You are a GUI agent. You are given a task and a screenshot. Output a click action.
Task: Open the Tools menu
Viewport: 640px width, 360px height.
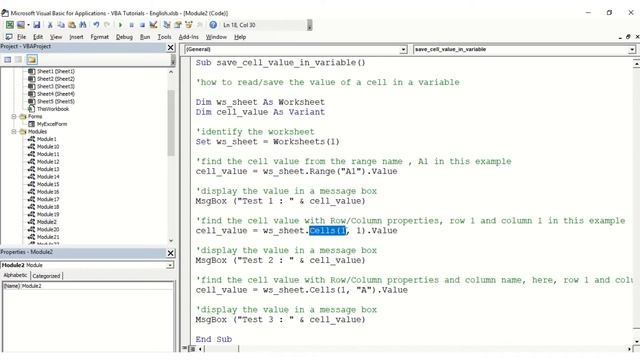point(164,37)
